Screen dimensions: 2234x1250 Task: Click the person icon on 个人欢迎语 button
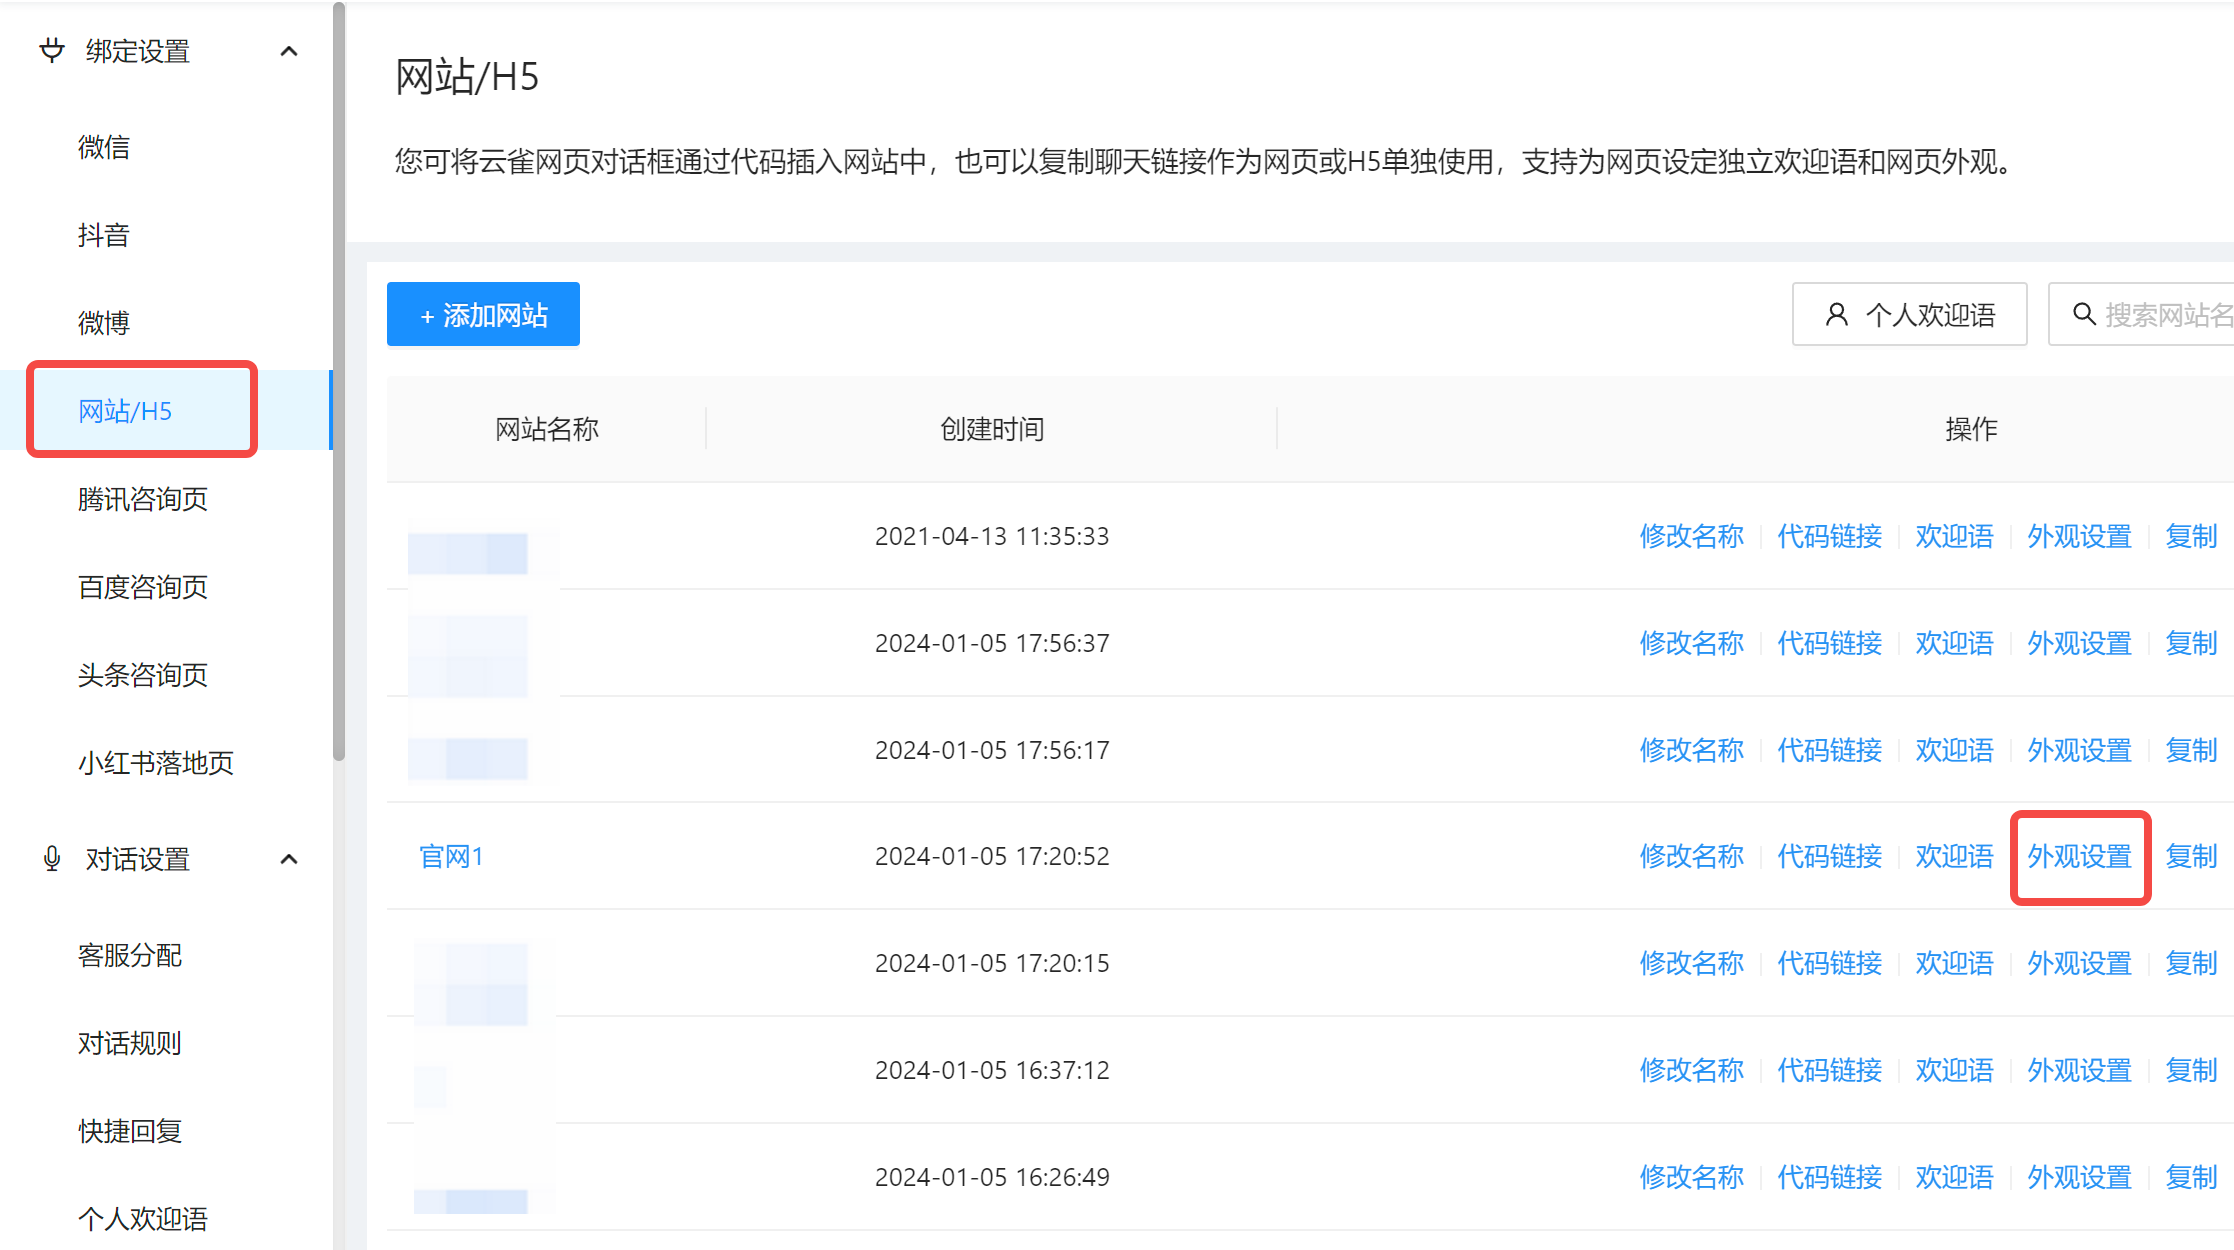[1836, 313]
